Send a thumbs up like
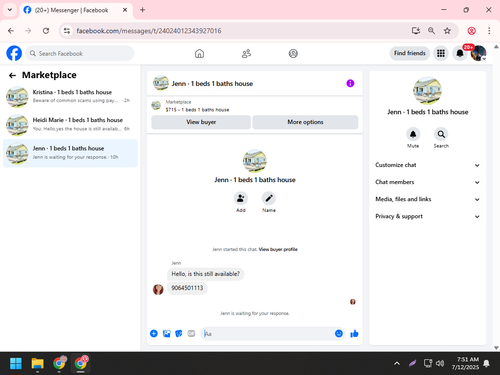The height and width of the screenshot is (375, 500). coord(354,333)
